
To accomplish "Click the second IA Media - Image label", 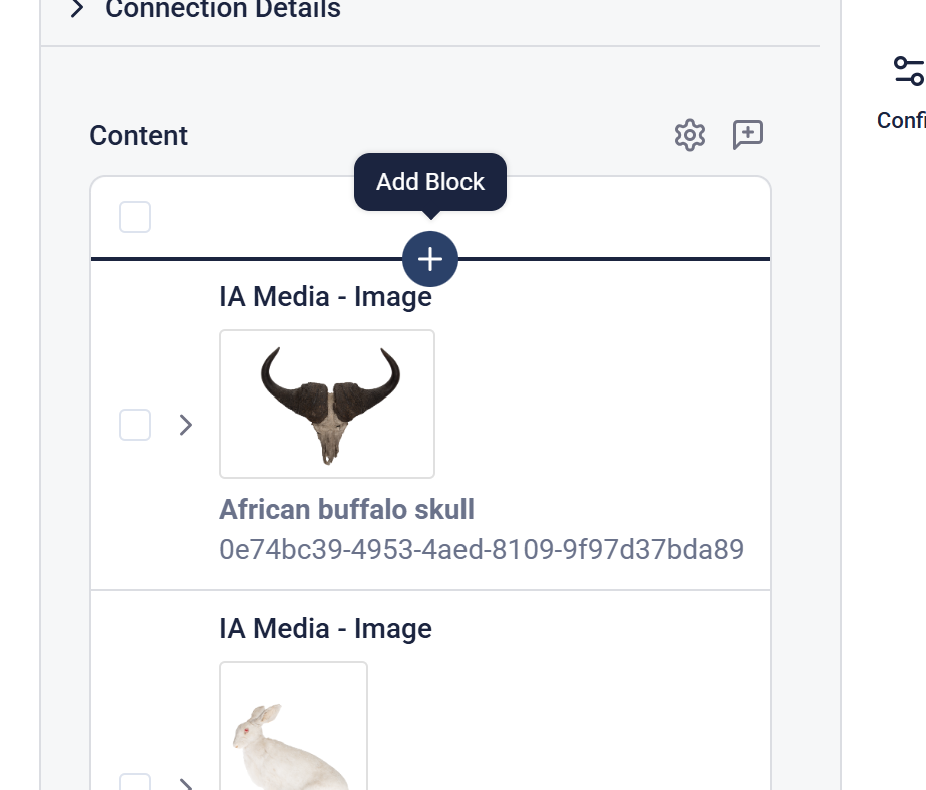I will tap(325, 628).
